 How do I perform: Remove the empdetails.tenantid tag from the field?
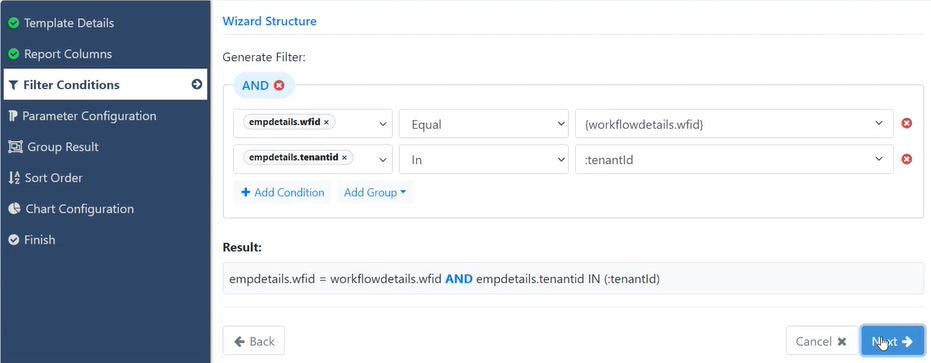[x=344, y=158]
